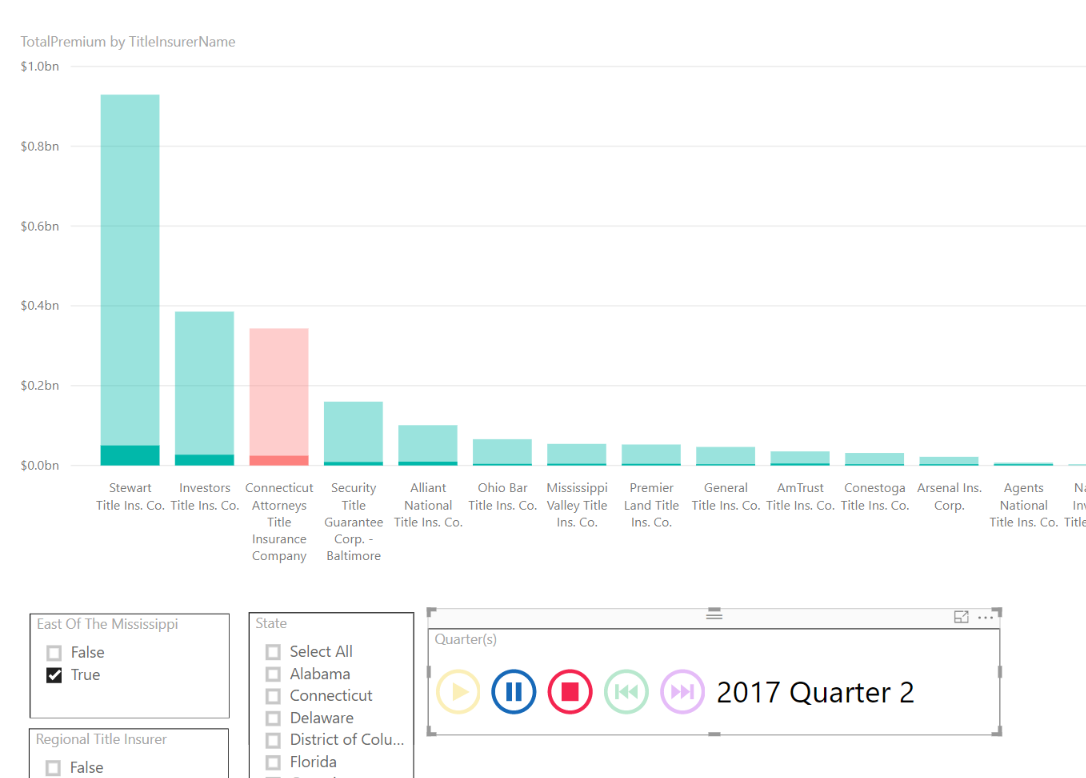Select the highlighted Connecticut Attorneys Title bar
The height and width of the screenshot is (778, 1086).
(278, 396)
